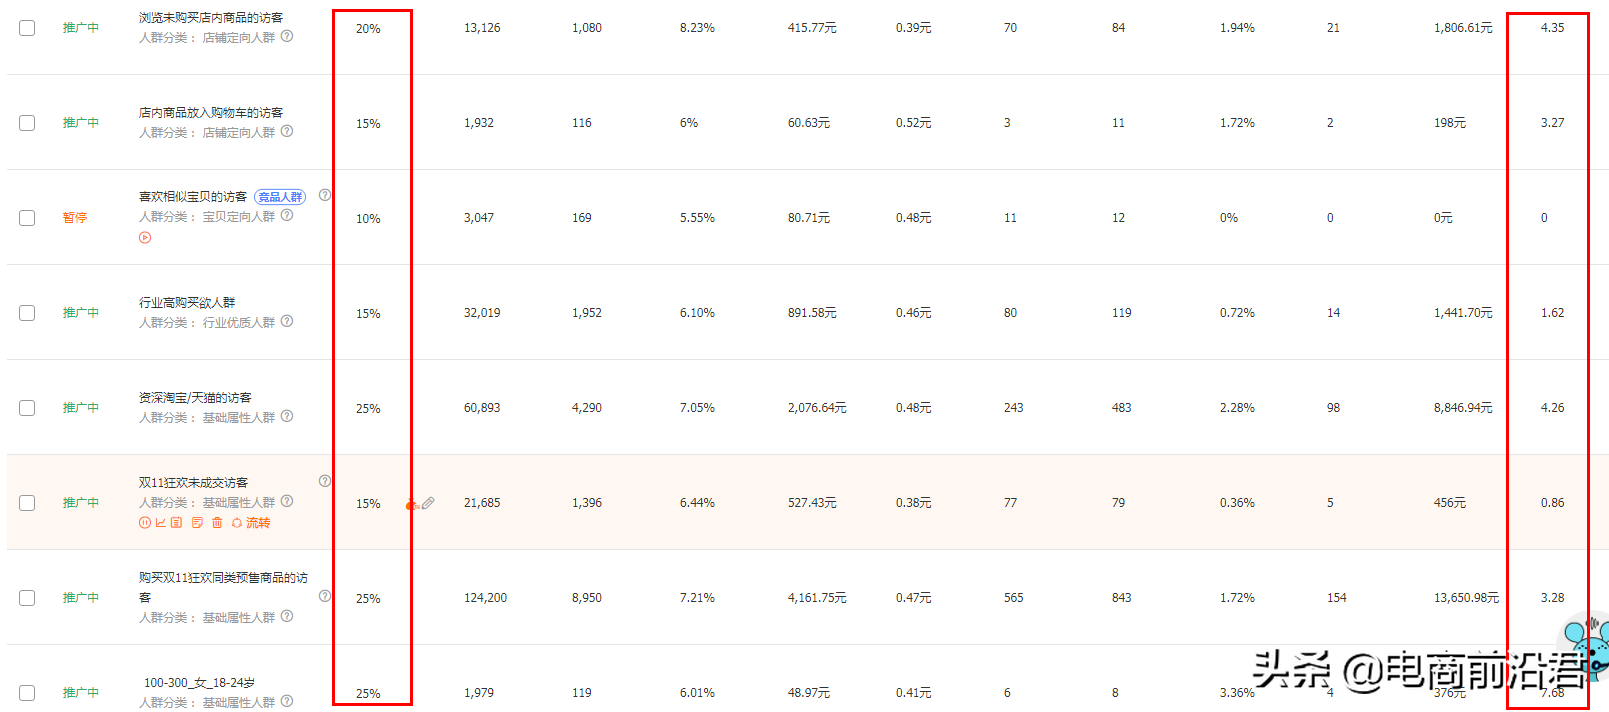Open the 店内商品放入购物车的访客 audience name
This screenshot has width=1609, height=712.
[x=211, y=113]
